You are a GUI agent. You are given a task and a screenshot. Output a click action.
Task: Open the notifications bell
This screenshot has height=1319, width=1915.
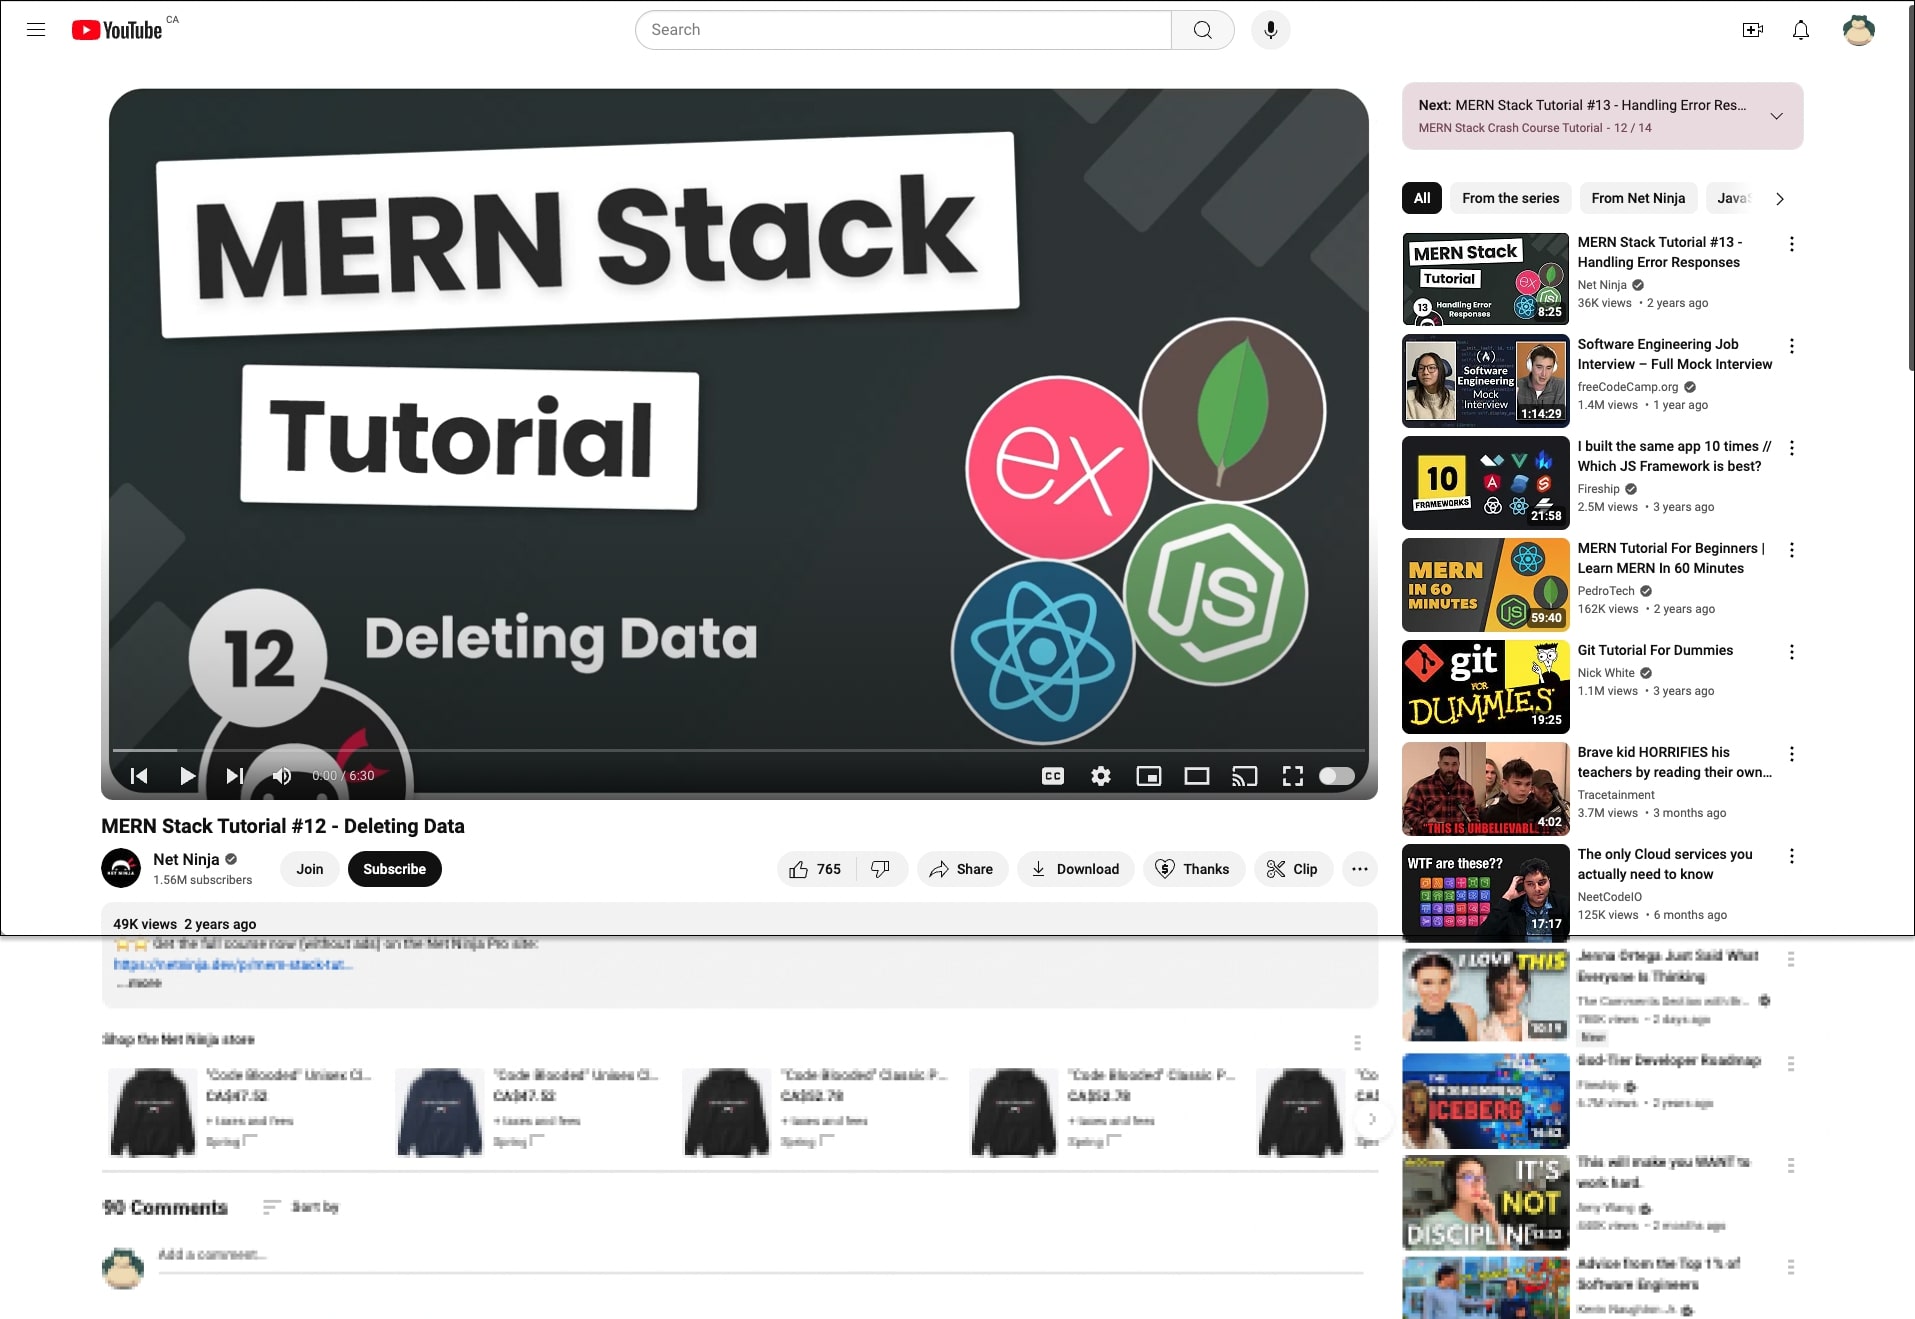coord(1800,30)
